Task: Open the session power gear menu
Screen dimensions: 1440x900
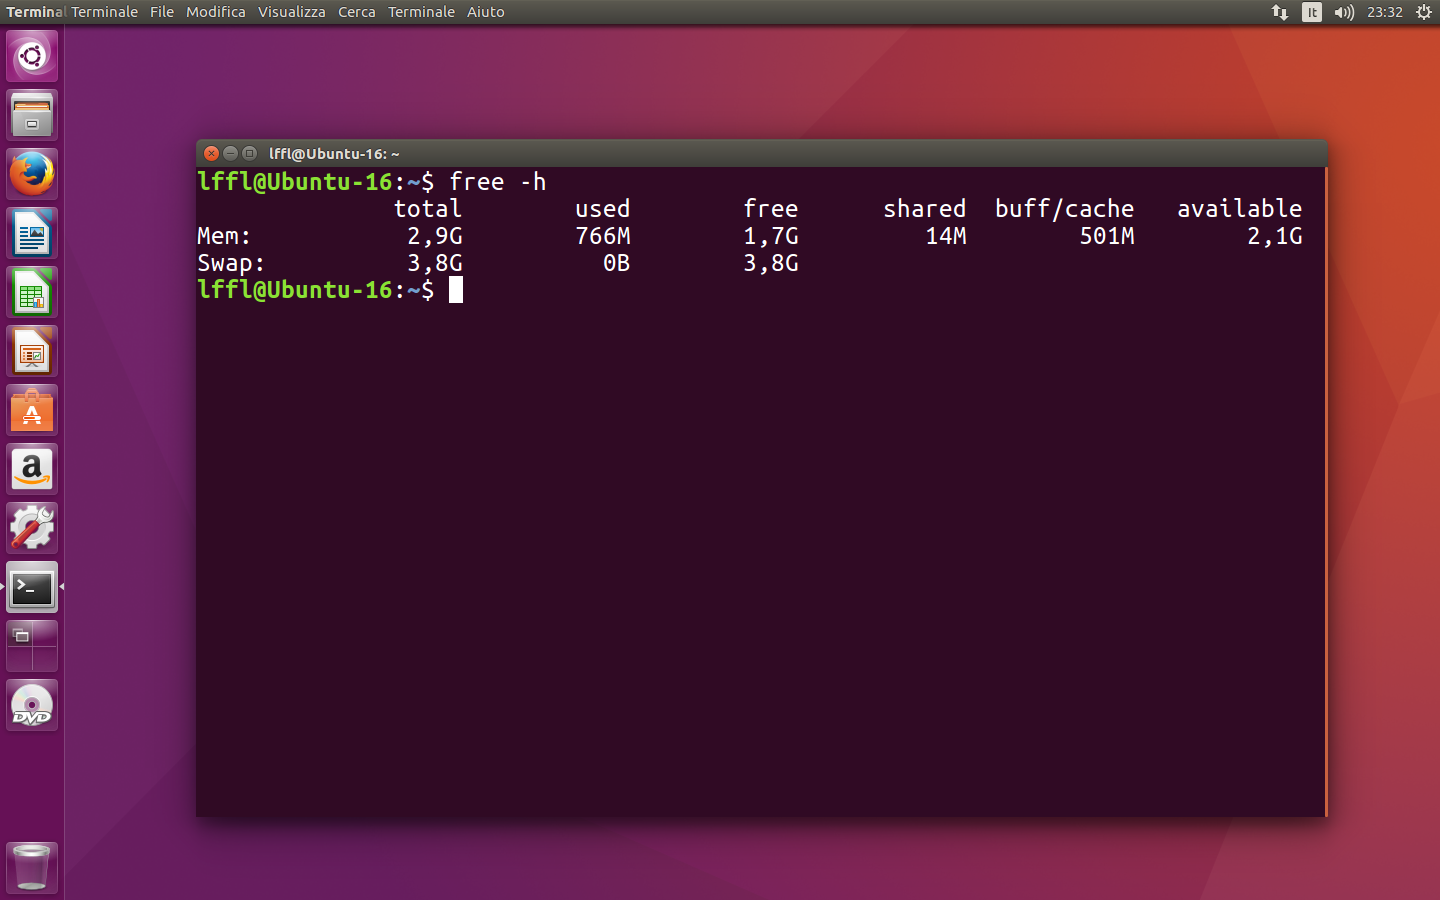Action: click(1423, 12)
